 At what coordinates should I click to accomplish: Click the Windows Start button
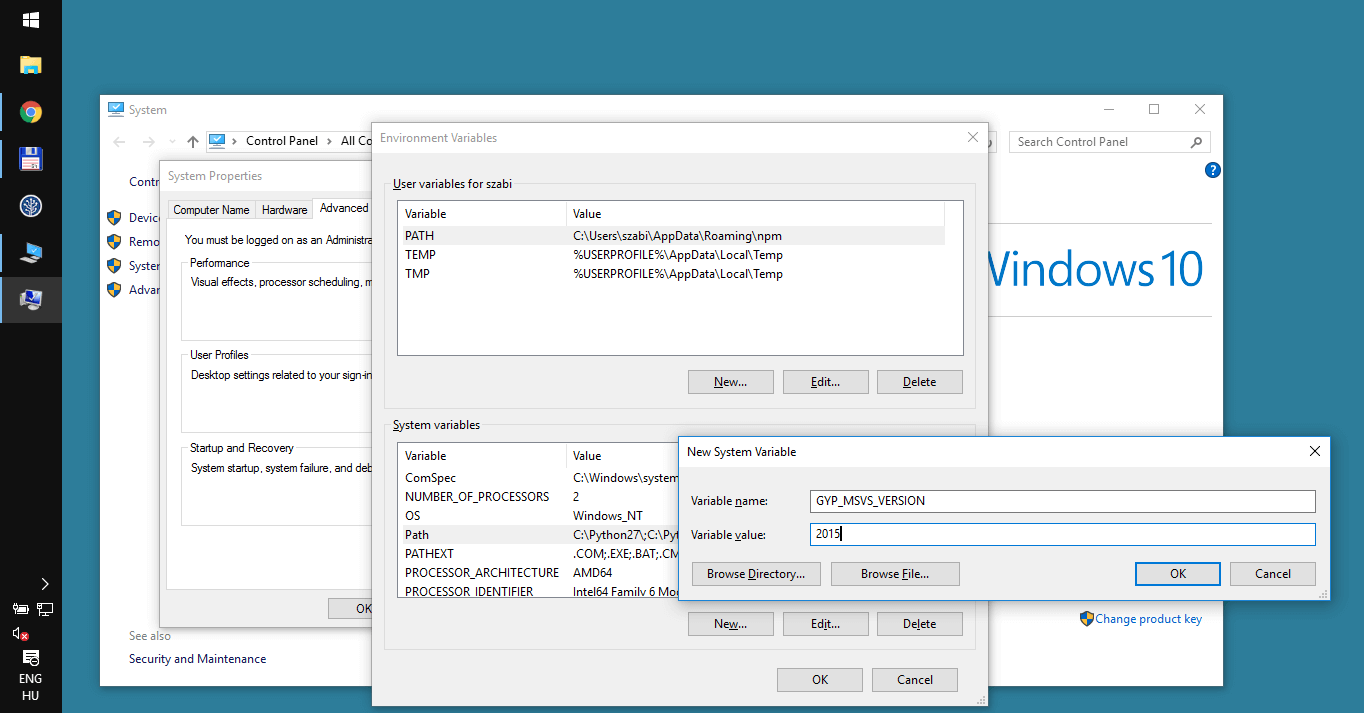click(30, 19)
